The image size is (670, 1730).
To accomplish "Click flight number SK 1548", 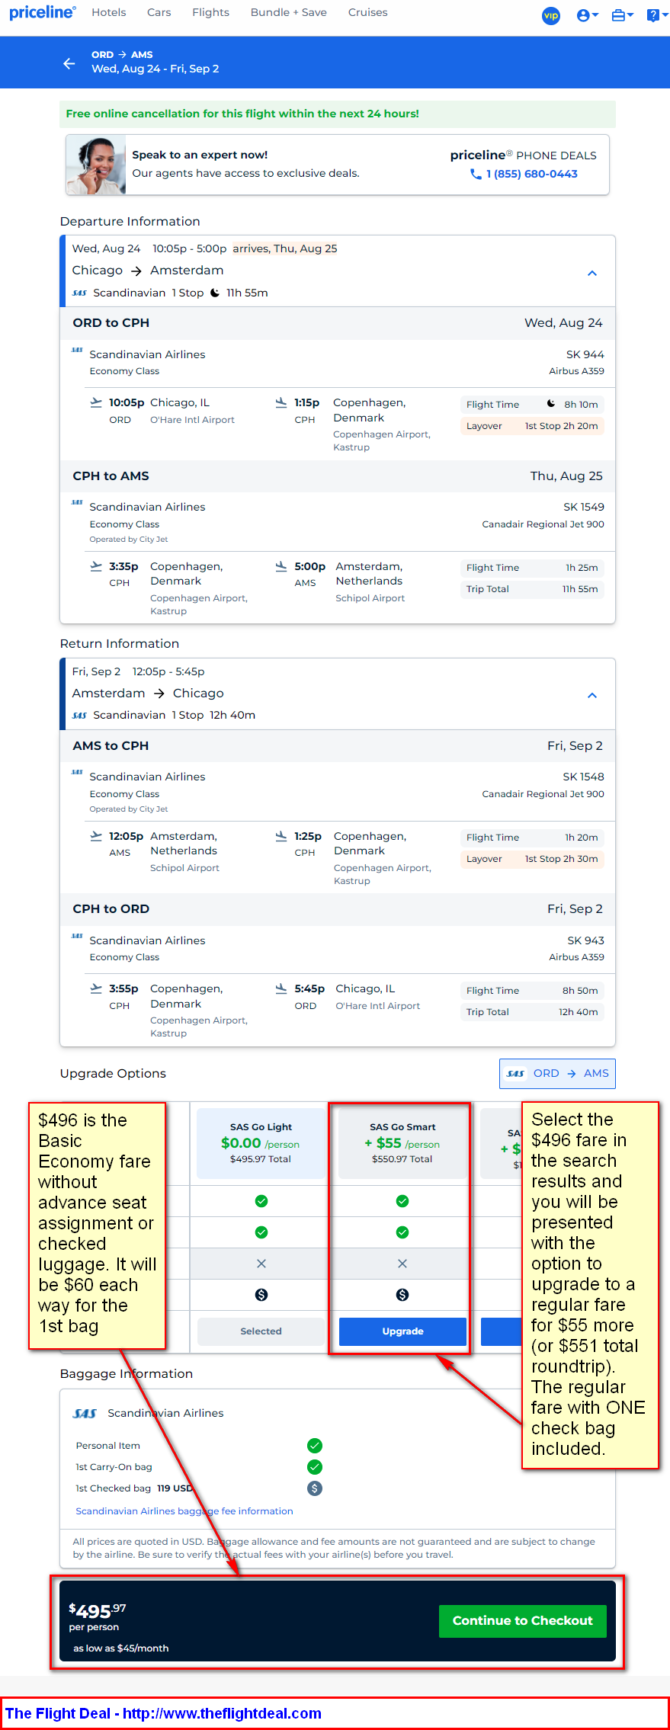I will [583, 777].
